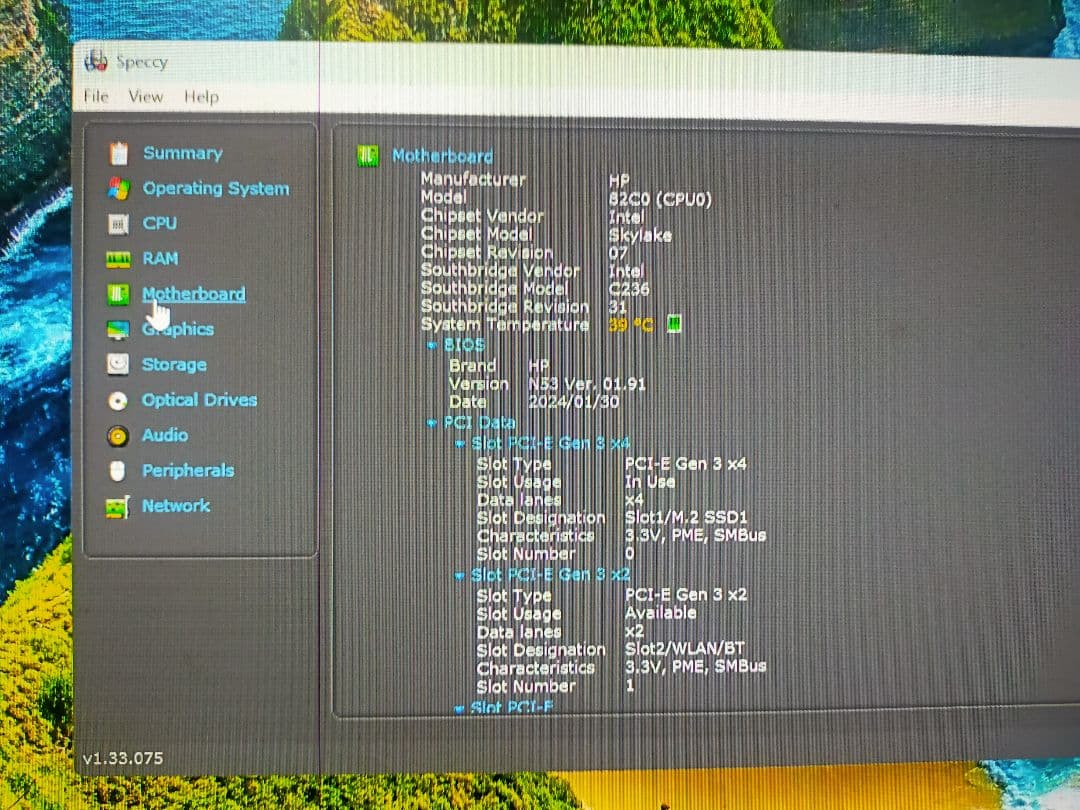Collapse the Slot PCI-E Gen 3 x2 entry
This screenshot has height=810, width=1080.
click(459, 575)
